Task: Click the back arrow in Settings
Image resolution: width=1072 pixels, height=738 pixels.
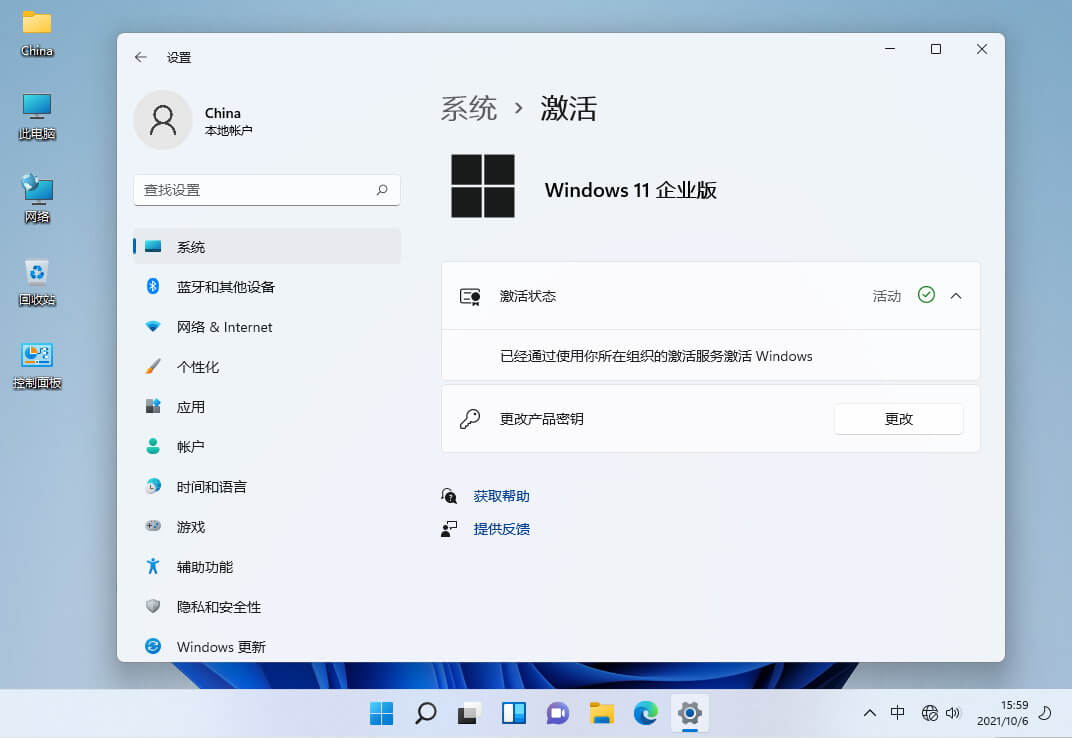Action: click(140, 57)
